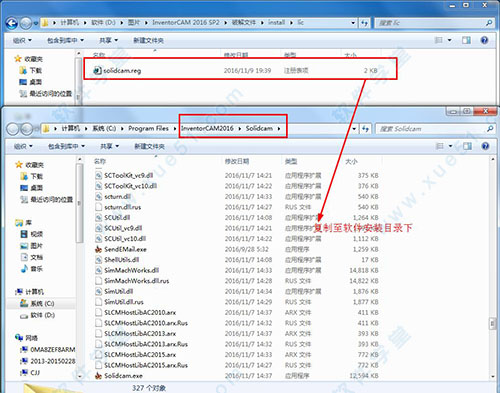Click search Solidcam input field
The image size is (500, 393).
coord(435,129)
